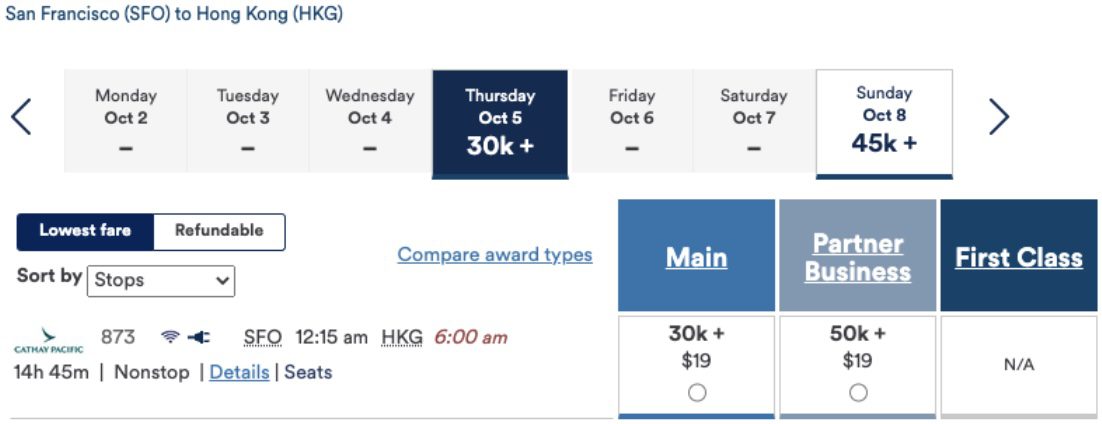1102x424 pixels.
Task: Select the Sunday Oct 8 45k+ date tab
Action: click(x=884, y=122)
